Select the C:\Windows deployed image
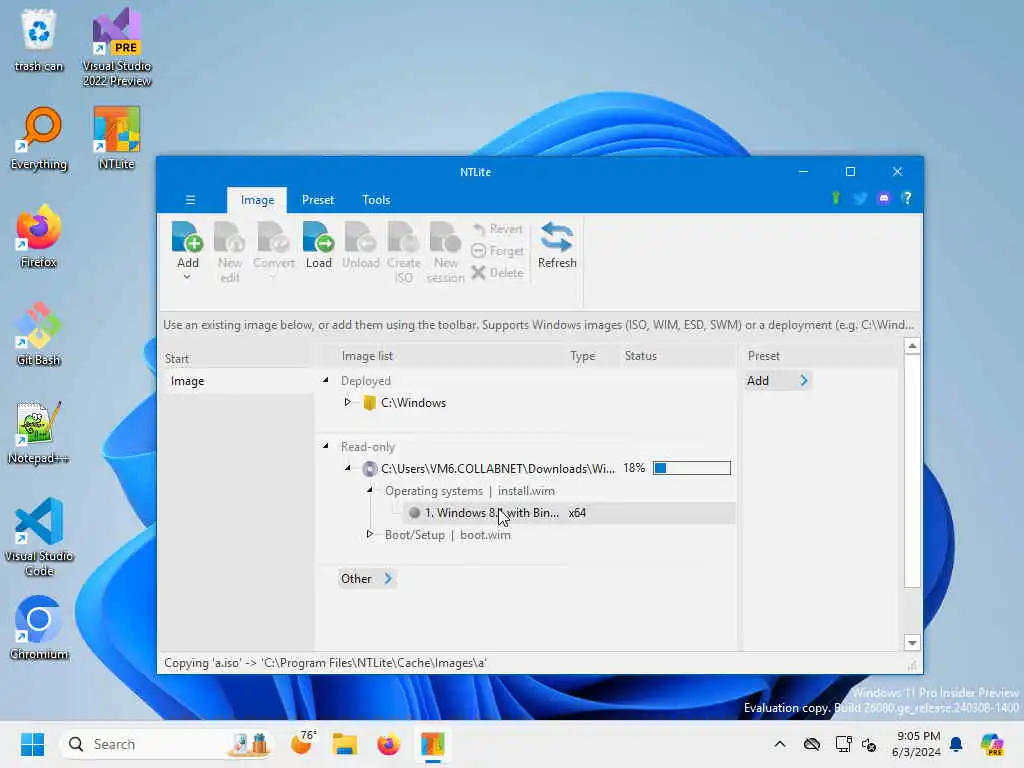The width and height of the screenshot is (1024, 768). (x=413, y=403)
